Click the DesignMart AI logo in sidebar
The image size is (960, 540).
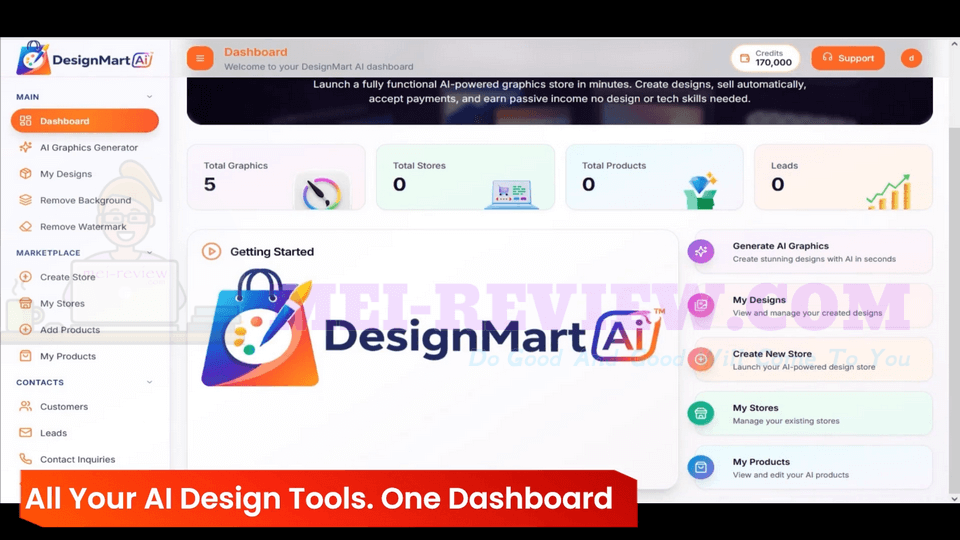point(84,59)
